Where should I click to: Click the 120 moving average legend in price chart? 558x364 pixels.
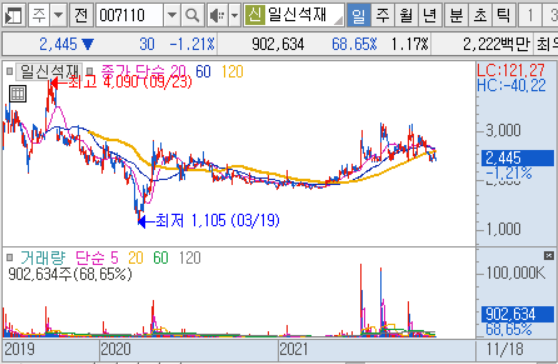[x=232, y=72]
